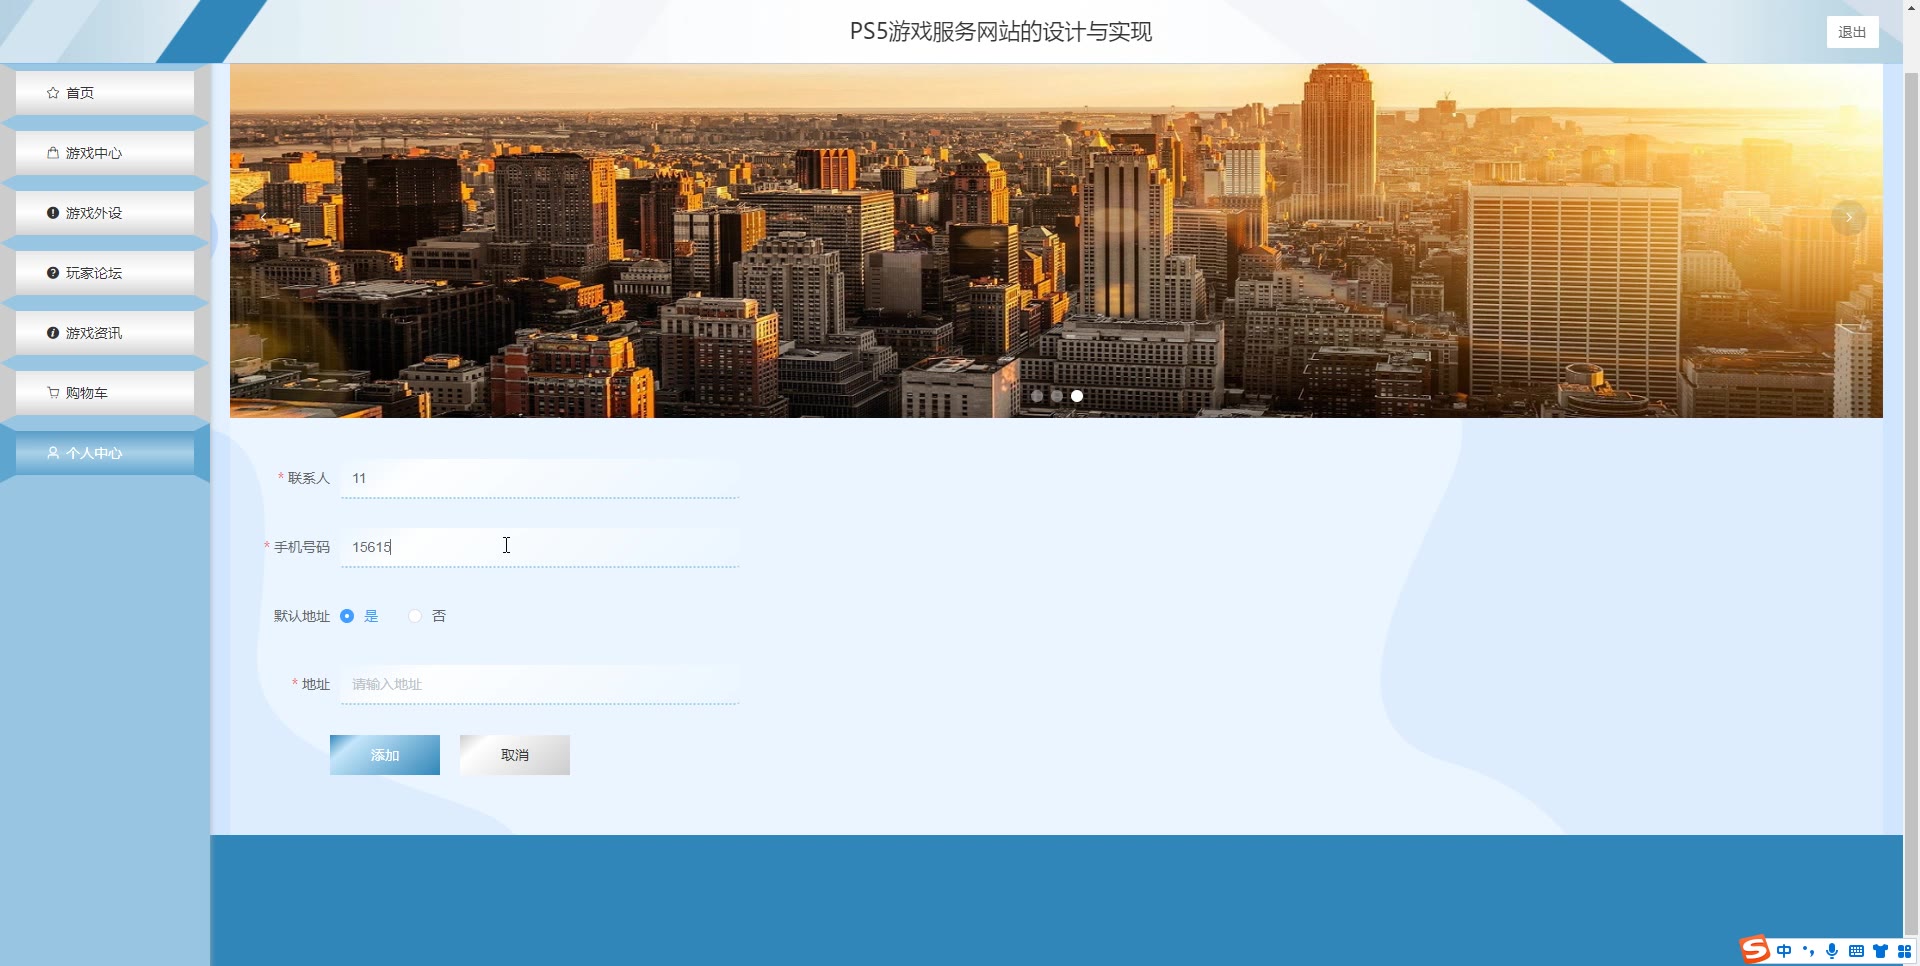Focus the 地址 input field
Image resolution: width=1920 pixels, height=966 pixels.
click(540, 684)
